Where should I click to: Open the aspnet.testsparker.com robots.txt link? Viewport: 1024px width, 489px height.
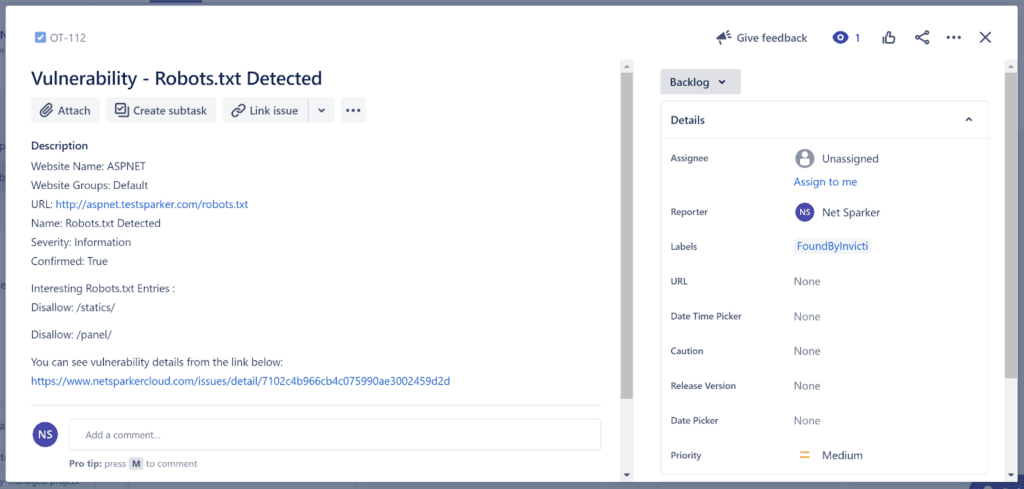click(x=152, y=204)
